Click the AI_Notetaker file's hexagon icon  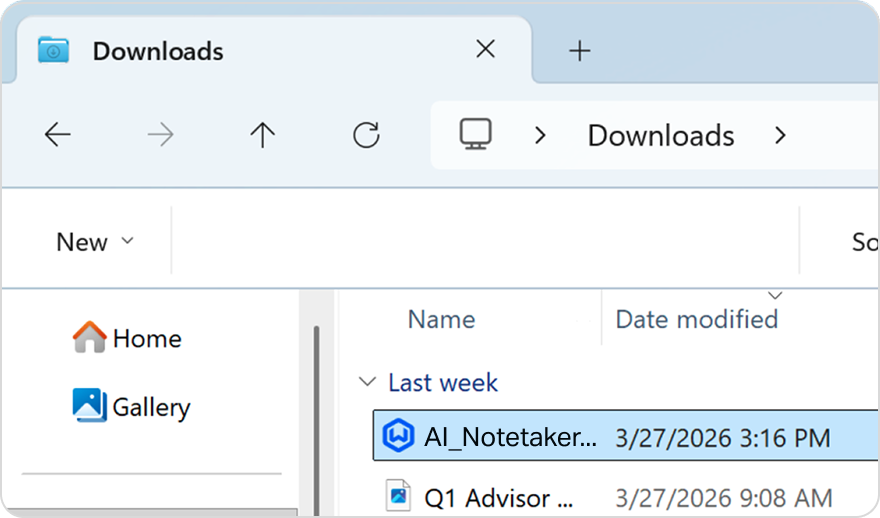point(398,436)
